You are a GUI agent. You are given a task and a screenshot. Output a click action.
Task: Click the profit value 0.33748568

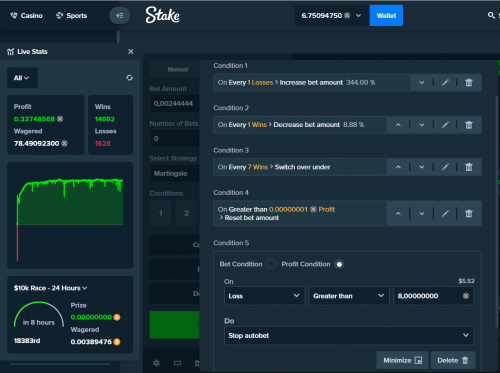tap(34, 119)
